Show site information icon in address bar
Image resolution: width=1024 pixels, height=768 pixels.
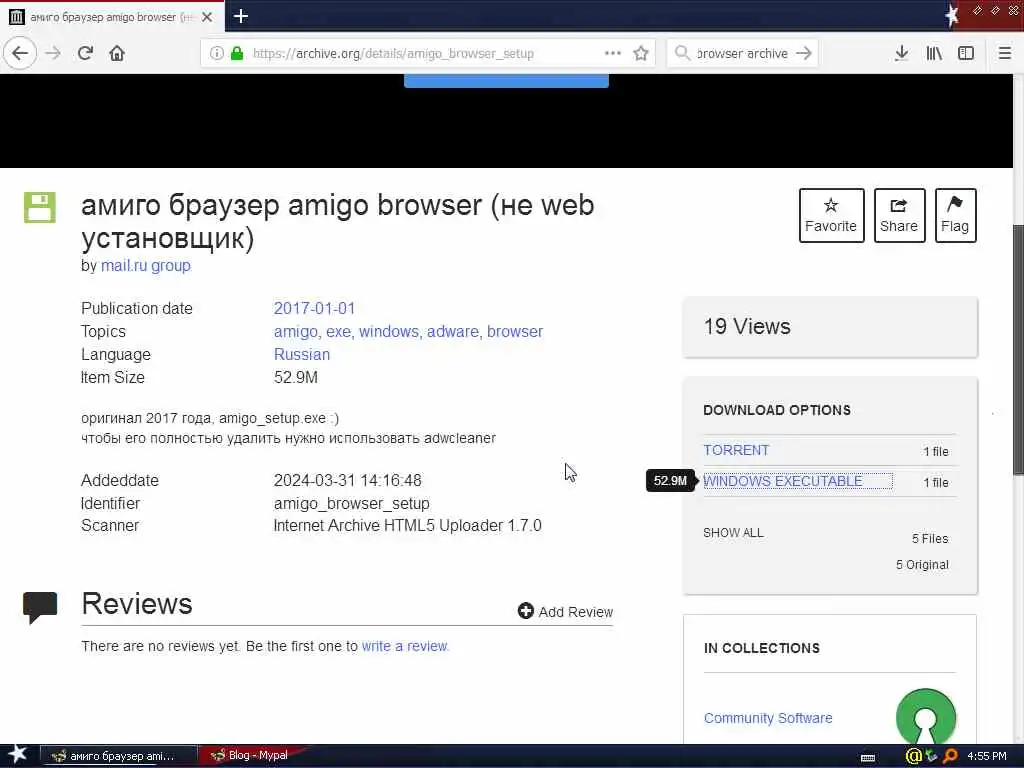click(x=216, y=53)
